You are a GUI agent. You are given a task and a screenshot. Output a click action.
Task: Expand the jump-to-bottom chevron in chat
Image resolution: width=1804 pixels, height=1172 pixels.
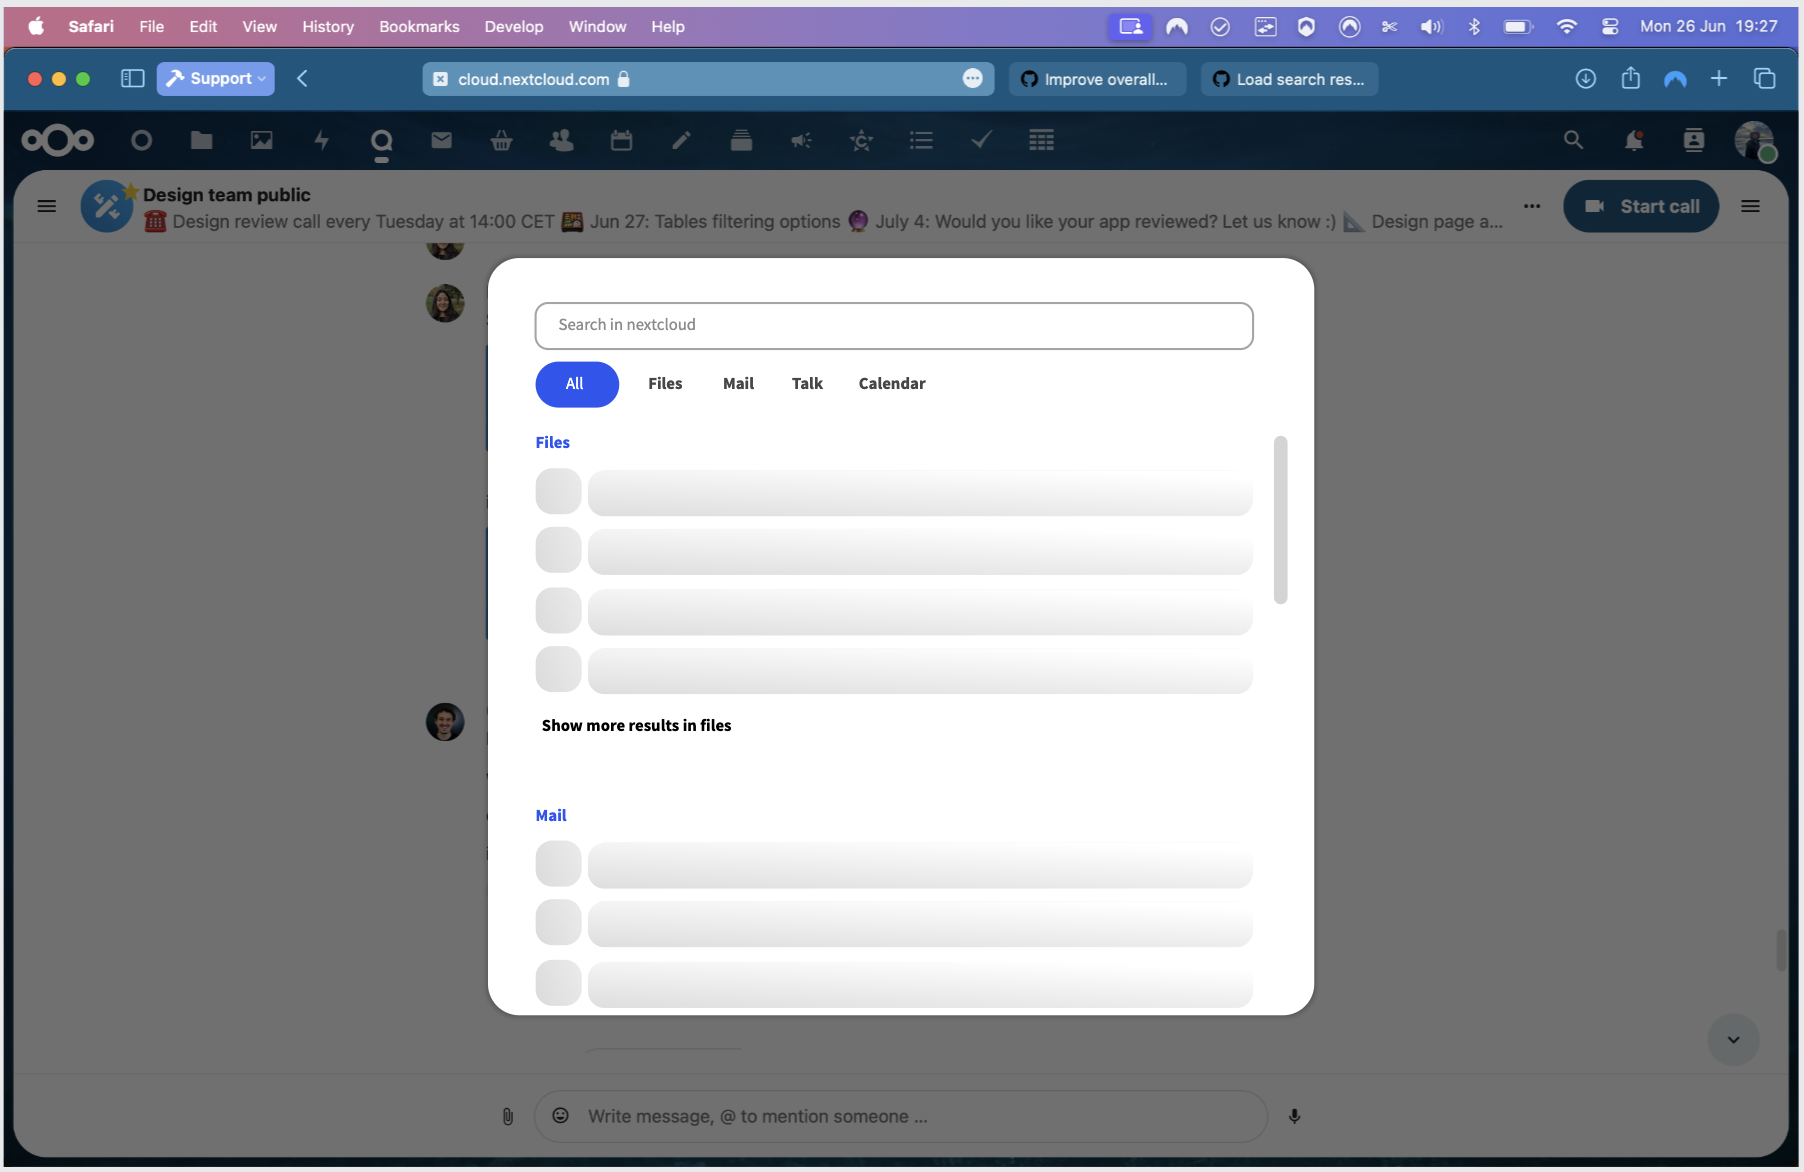[1734, 1040]
